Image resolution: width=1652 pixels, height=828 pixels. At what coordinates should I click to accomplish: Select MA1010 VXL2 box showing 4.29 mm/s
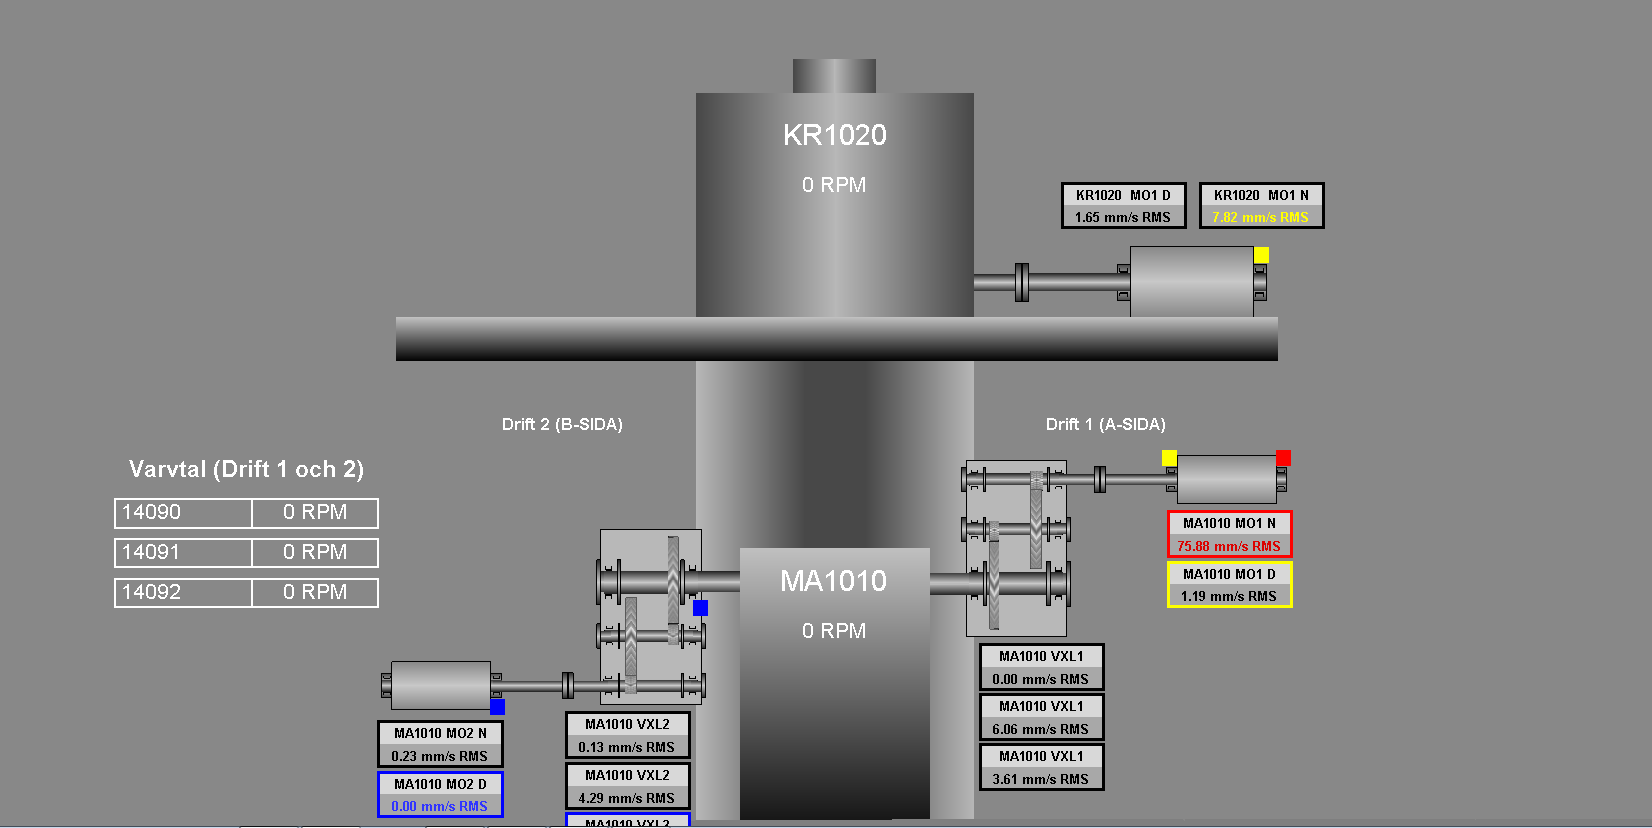tap(627, 786)
